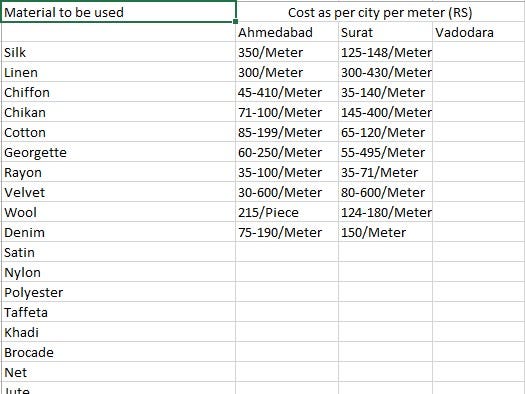The image size is (525, 394).
Task: Click the Wool material cell
Action: [x=119, y=212]
